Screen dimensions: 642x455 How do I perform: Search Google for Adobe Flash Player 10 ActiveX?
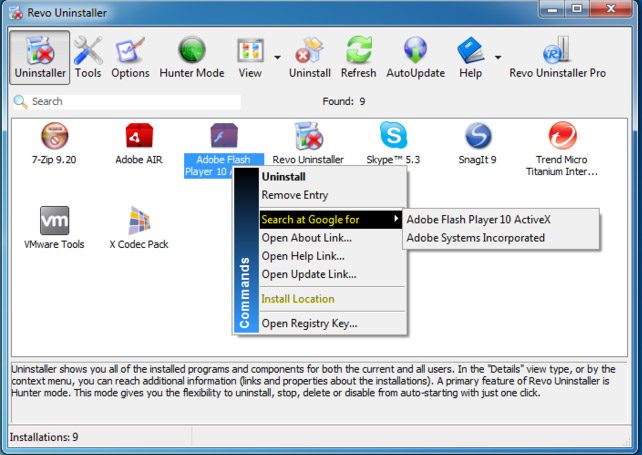(501, 220)
